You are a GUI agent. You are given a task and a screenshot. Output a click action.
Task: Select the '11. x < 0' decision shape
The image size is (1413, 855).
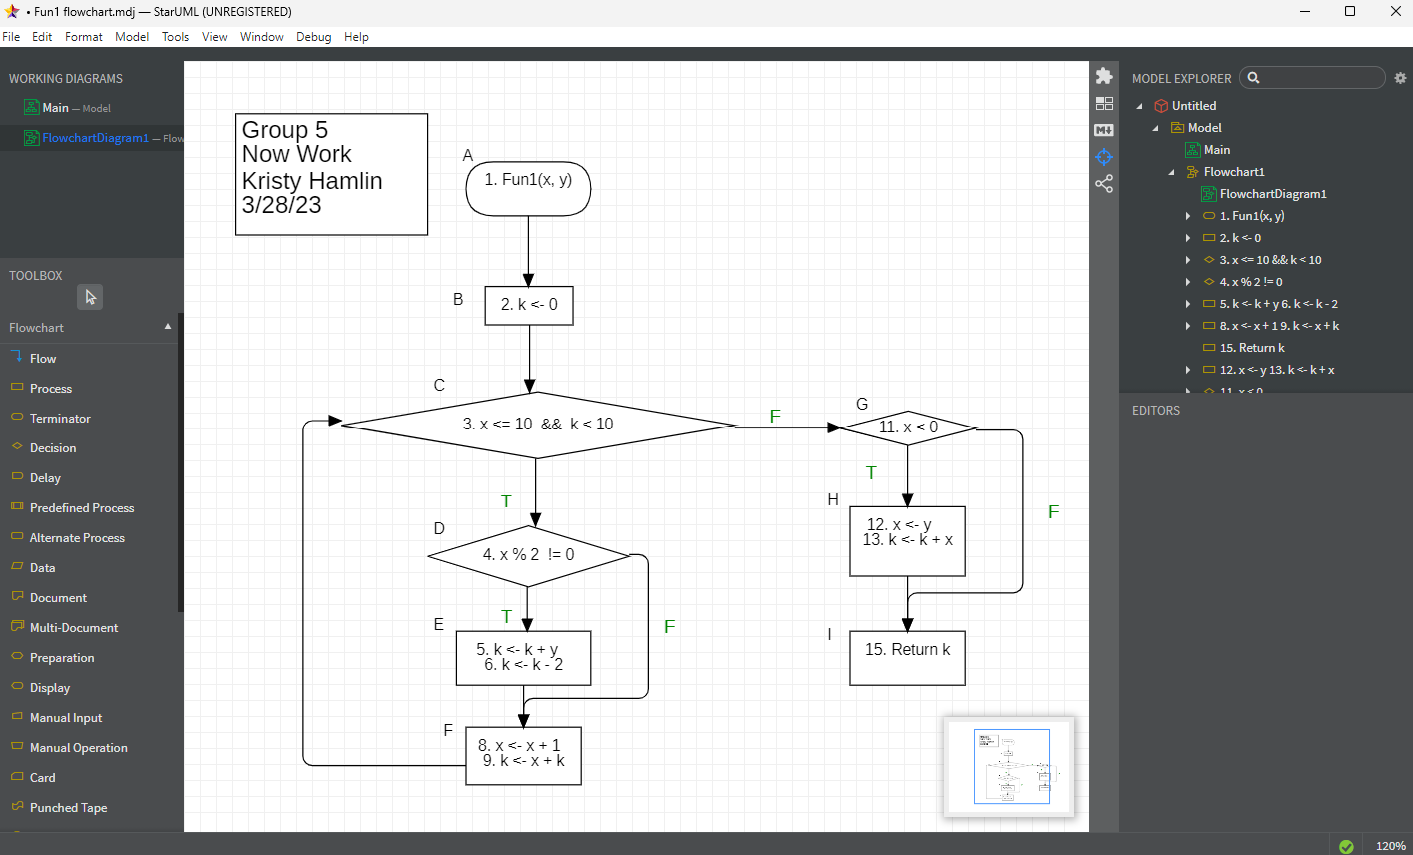(908, 428)
